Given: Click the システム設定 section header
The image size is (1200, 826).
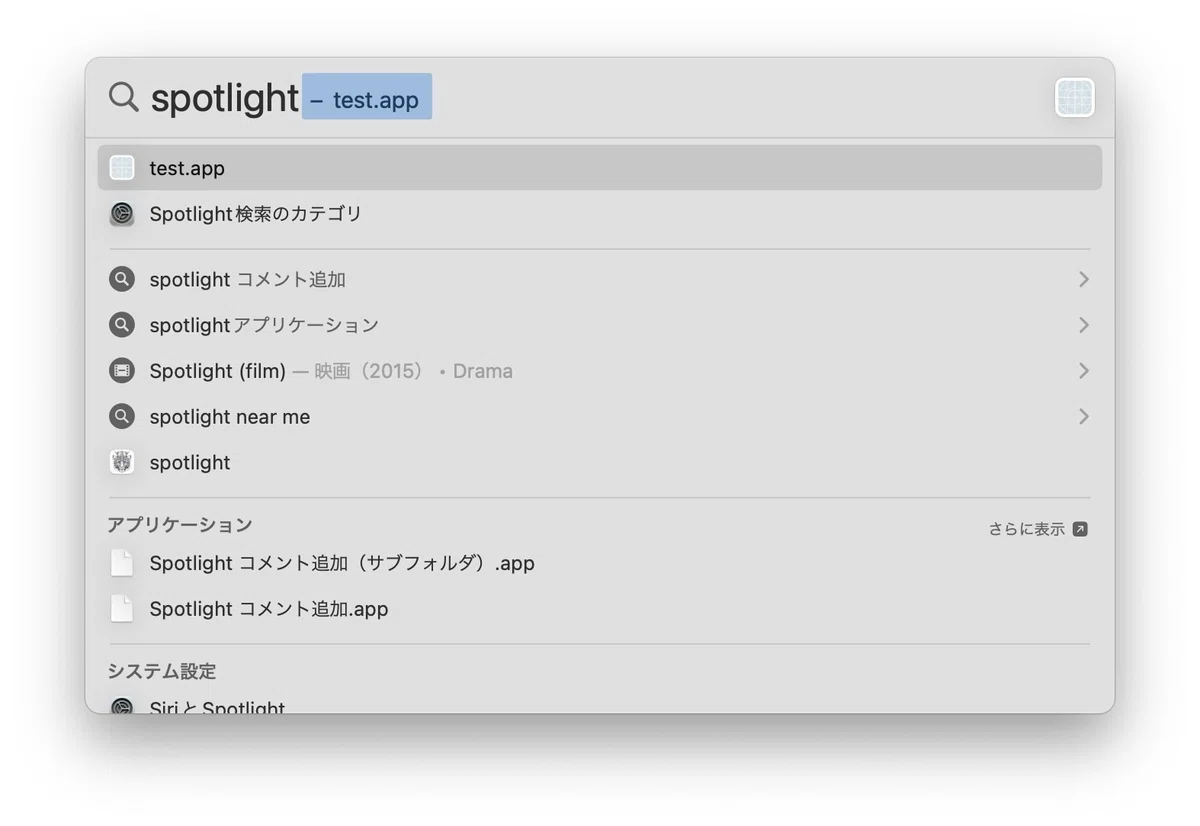Looking at the screenshot, I should (162, 671).
